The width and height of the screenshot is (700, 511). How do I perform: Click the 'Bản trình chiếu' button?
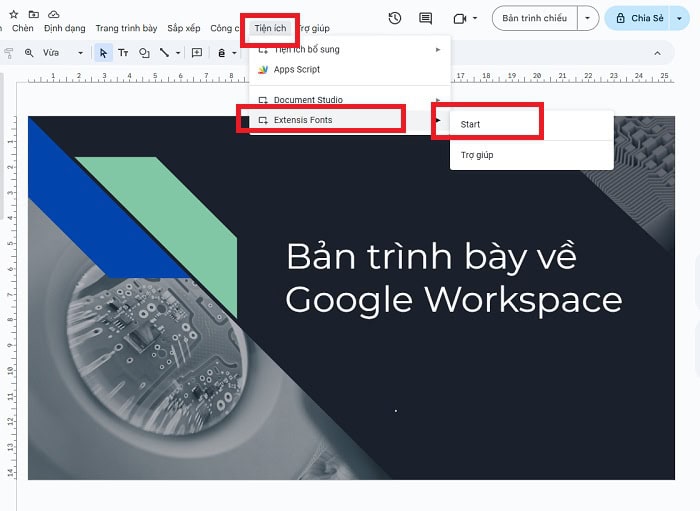click(534, 18)
